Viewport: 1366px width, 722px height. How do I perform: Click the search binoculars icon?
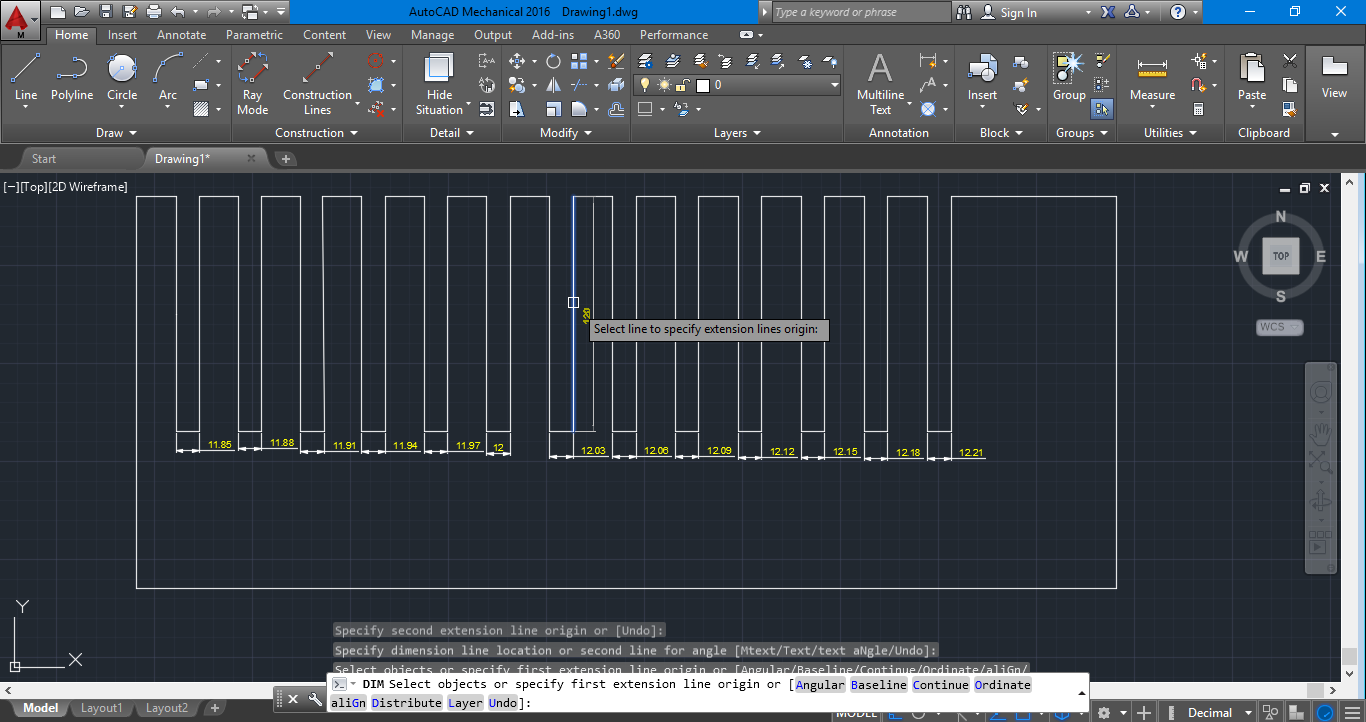964,12
